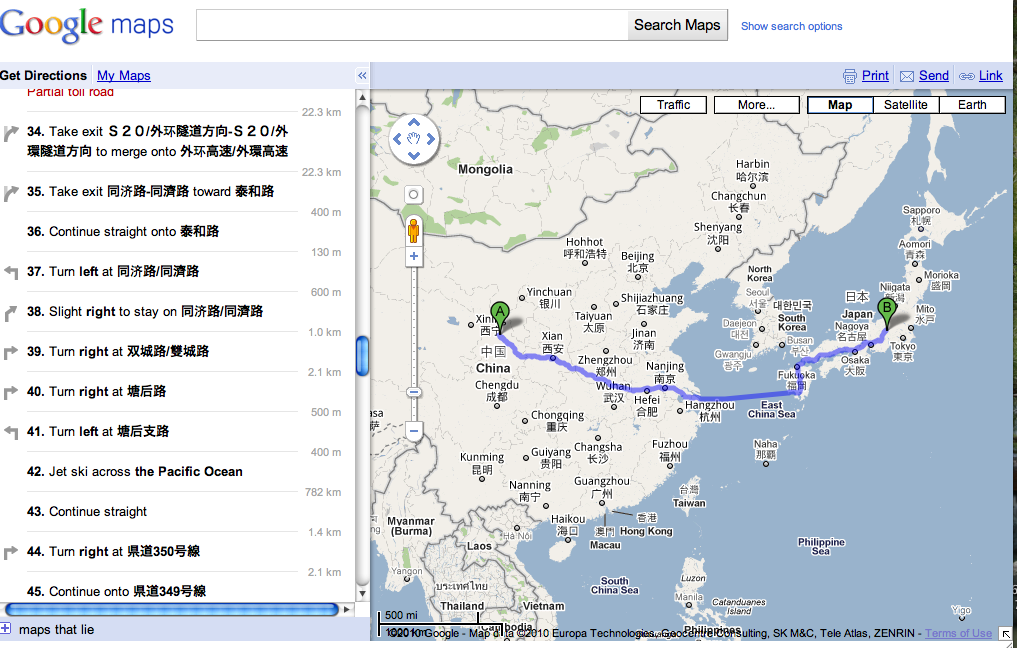
Task: Click the zoom in plus button
Action: click(413, 256)
